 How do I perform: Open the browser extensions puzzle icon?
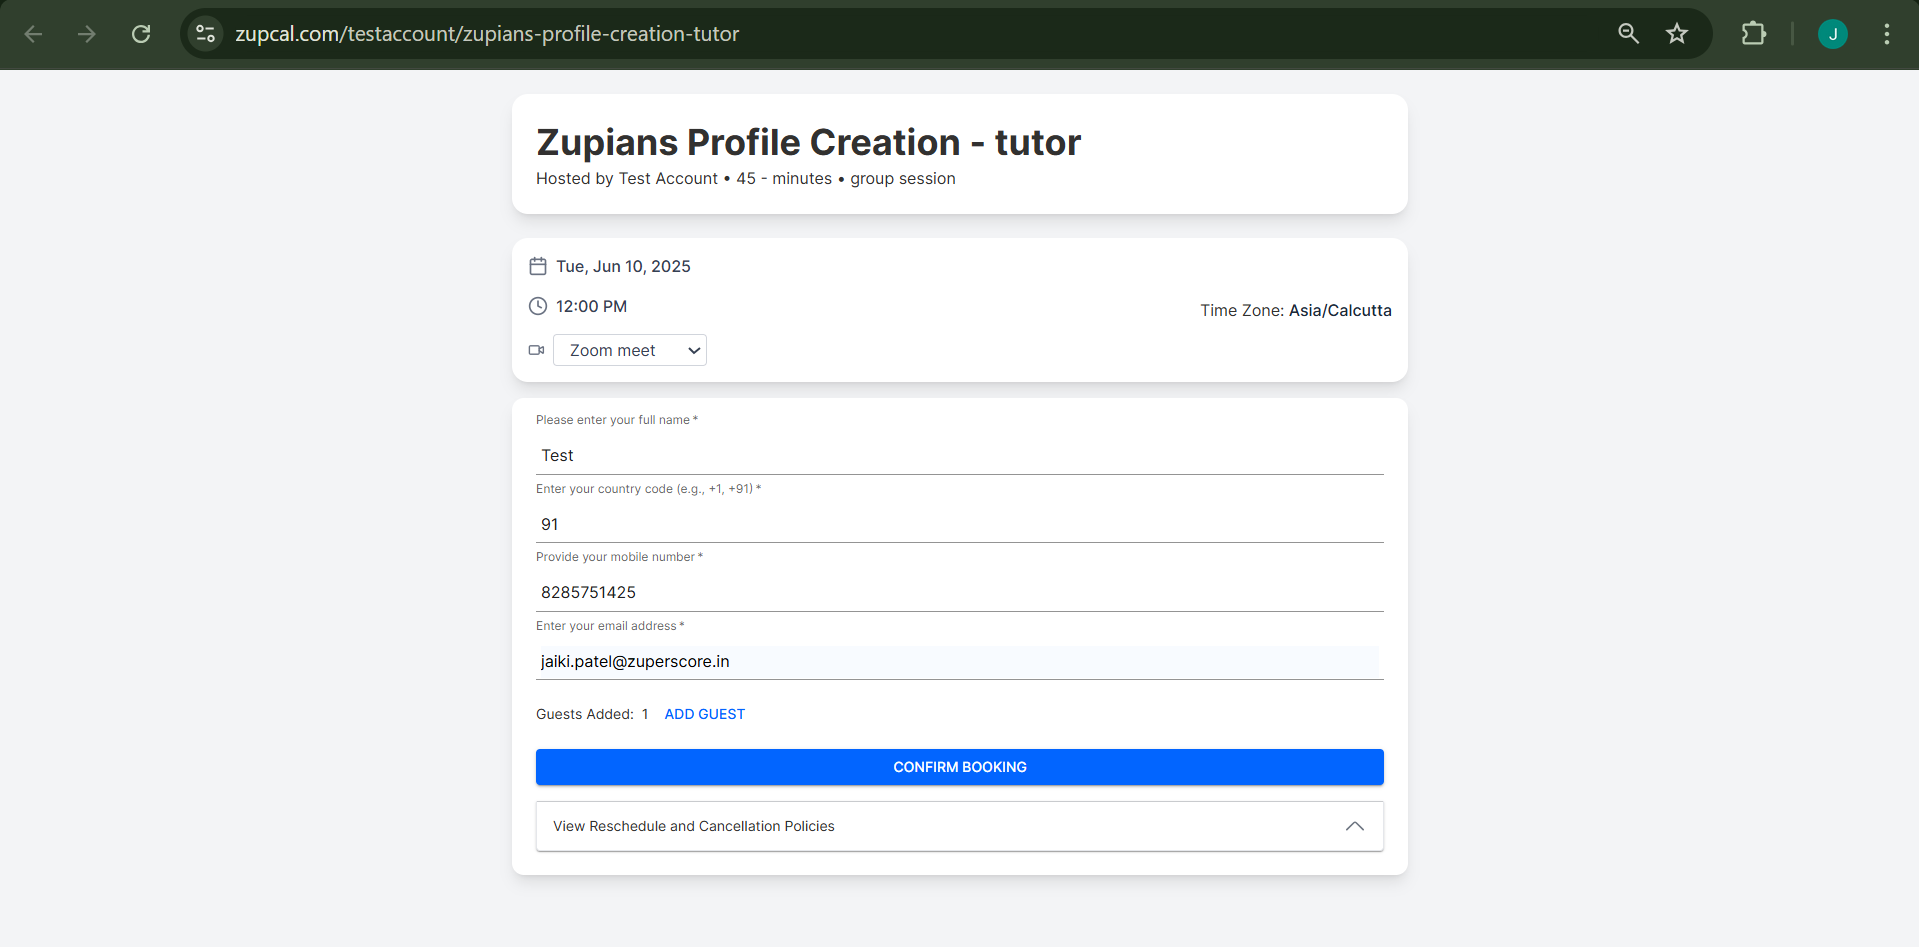click(x=1753, y=34)
